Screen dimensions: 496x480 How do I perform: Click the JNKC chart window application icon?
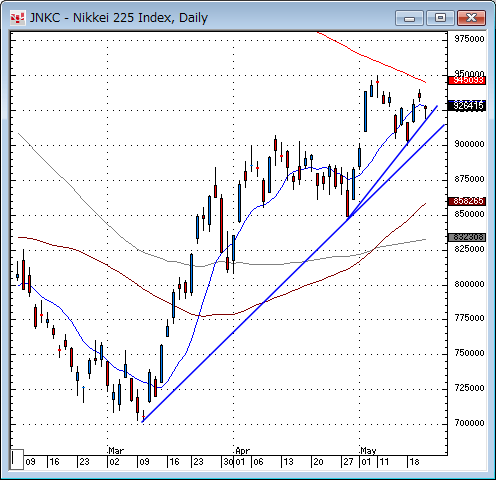point(17,18)
